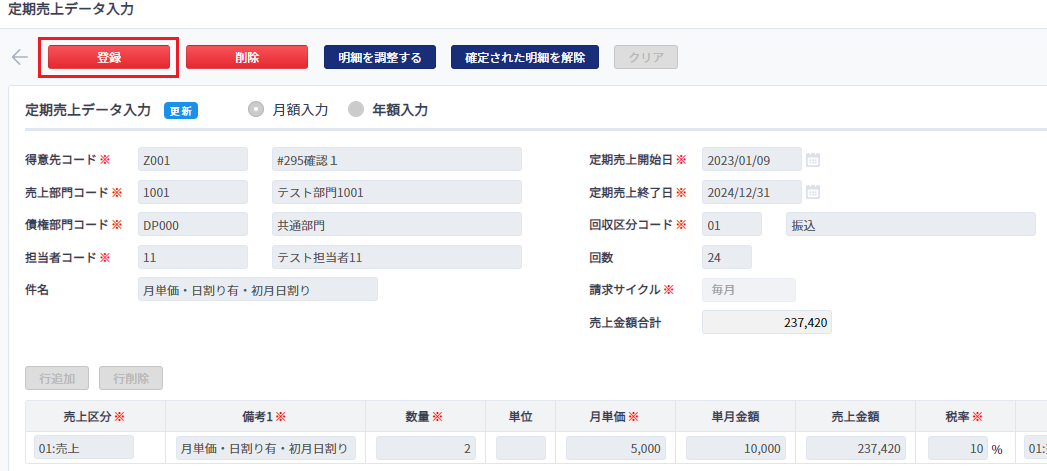Click the 備考1 column header

[x=265, y=416]
